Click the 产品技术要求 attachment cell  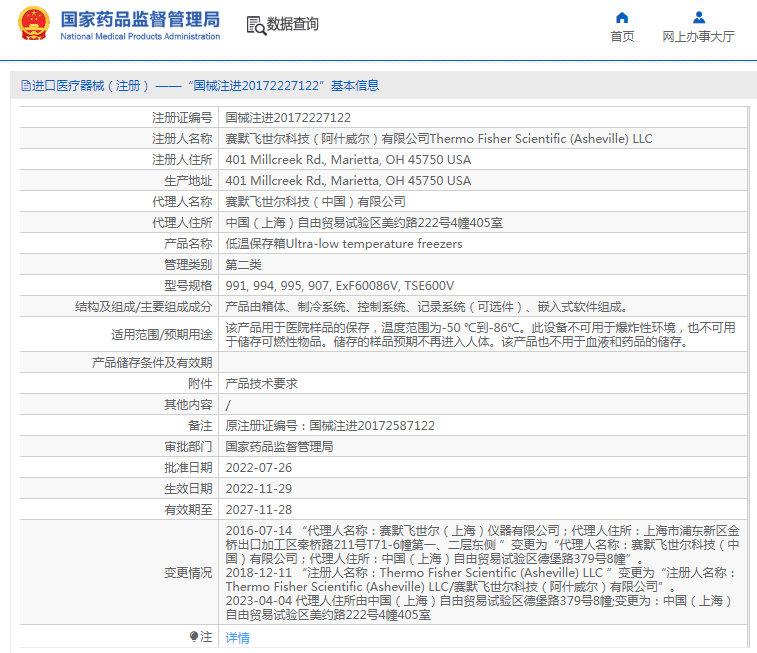261,383
